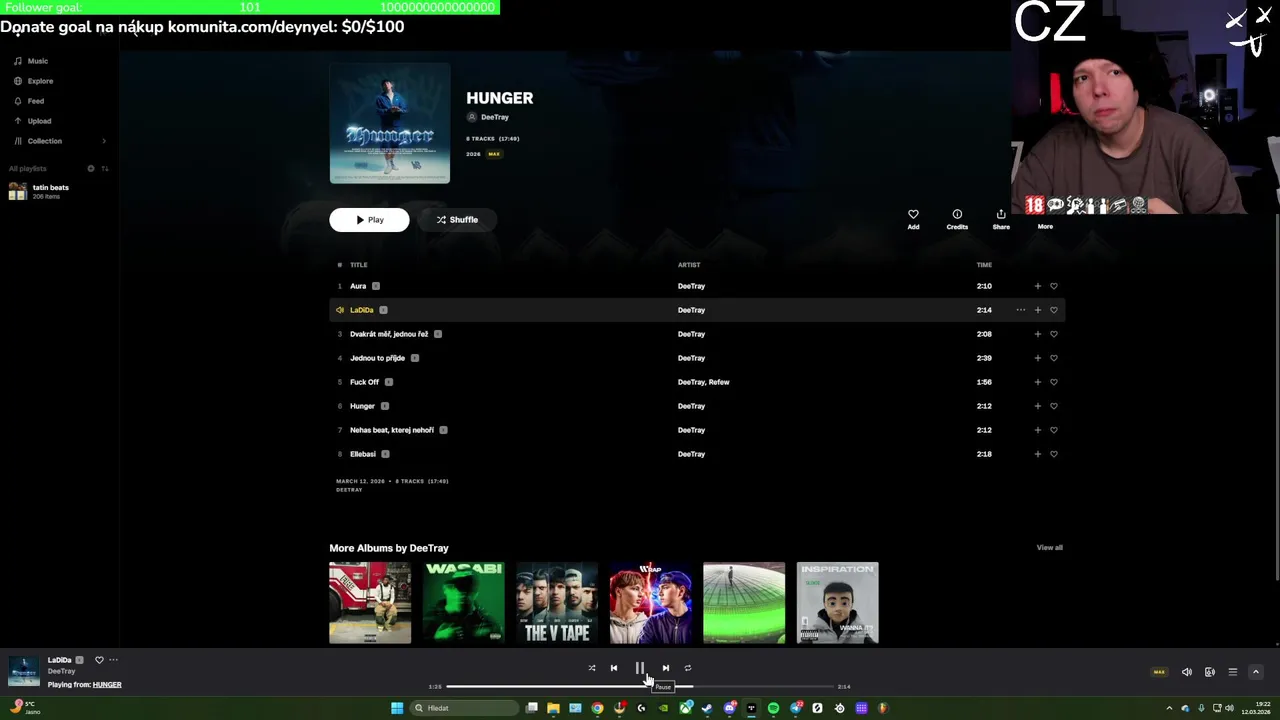Screen dimensions: 1280x720
Task: Click the taskbar search field Hledat
Action: [x=465, y=708]
